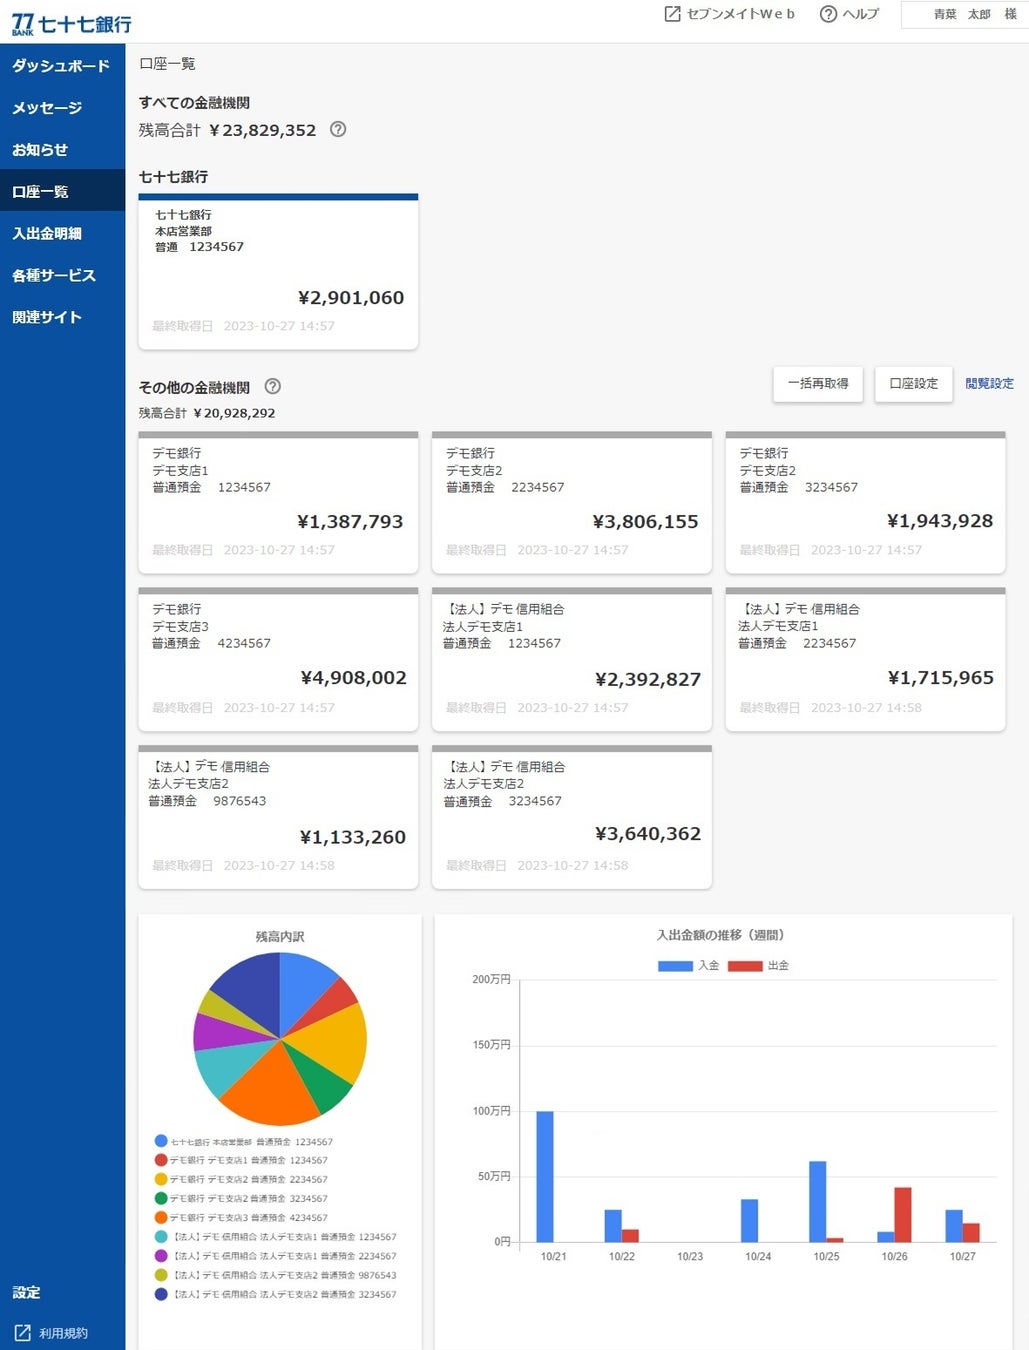This screenshot has height=1350, width=1029.
Task: Open 法人デモ支店1 account 1234567 card
Action: click(x=572, y=660)
